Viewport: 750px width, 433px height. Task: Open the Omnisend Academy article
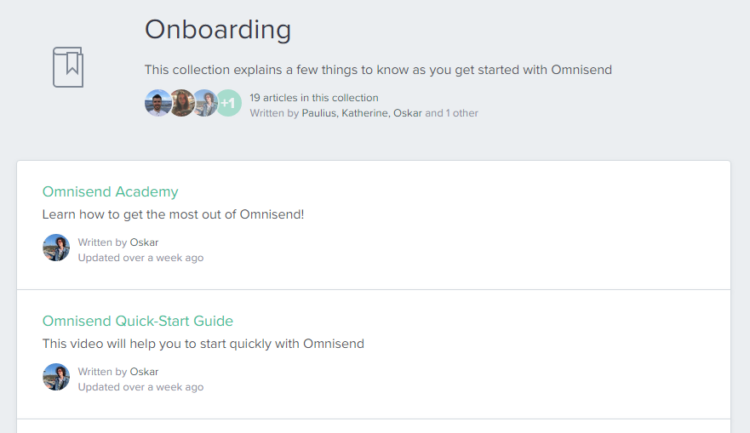[110, 191]
